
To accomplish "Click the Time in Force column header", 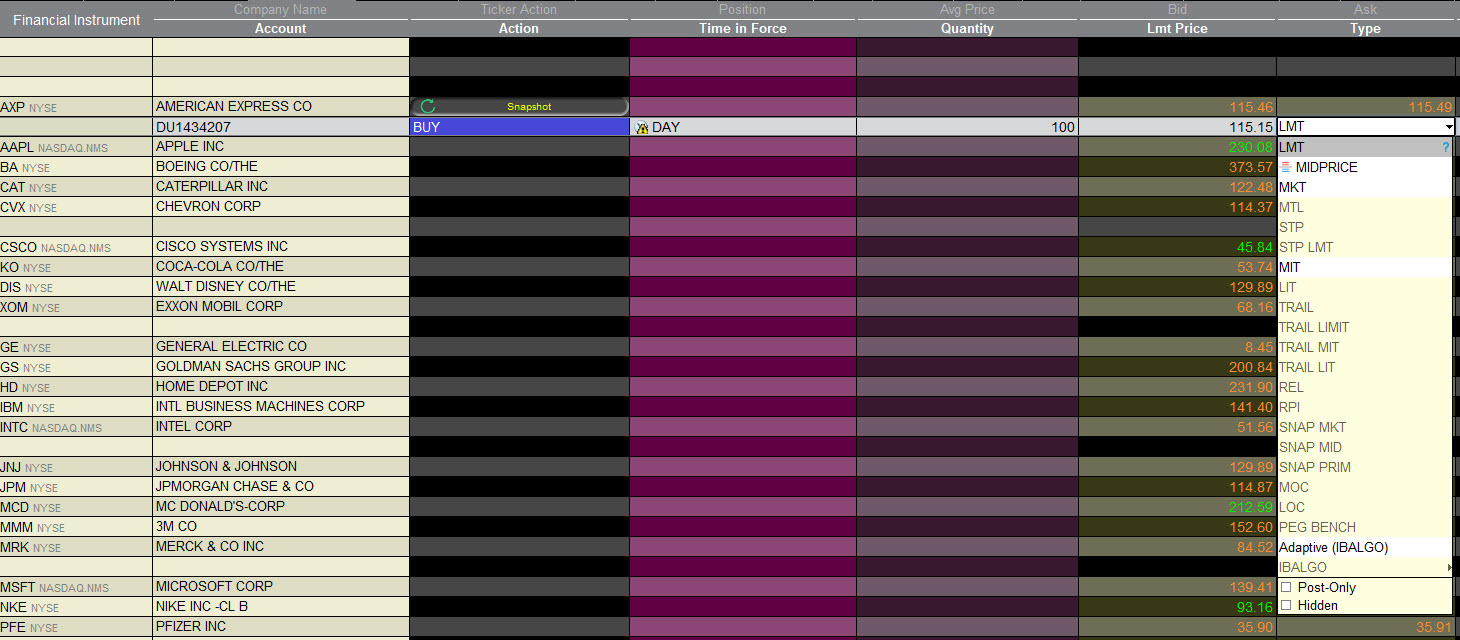I will coord(743,28).
